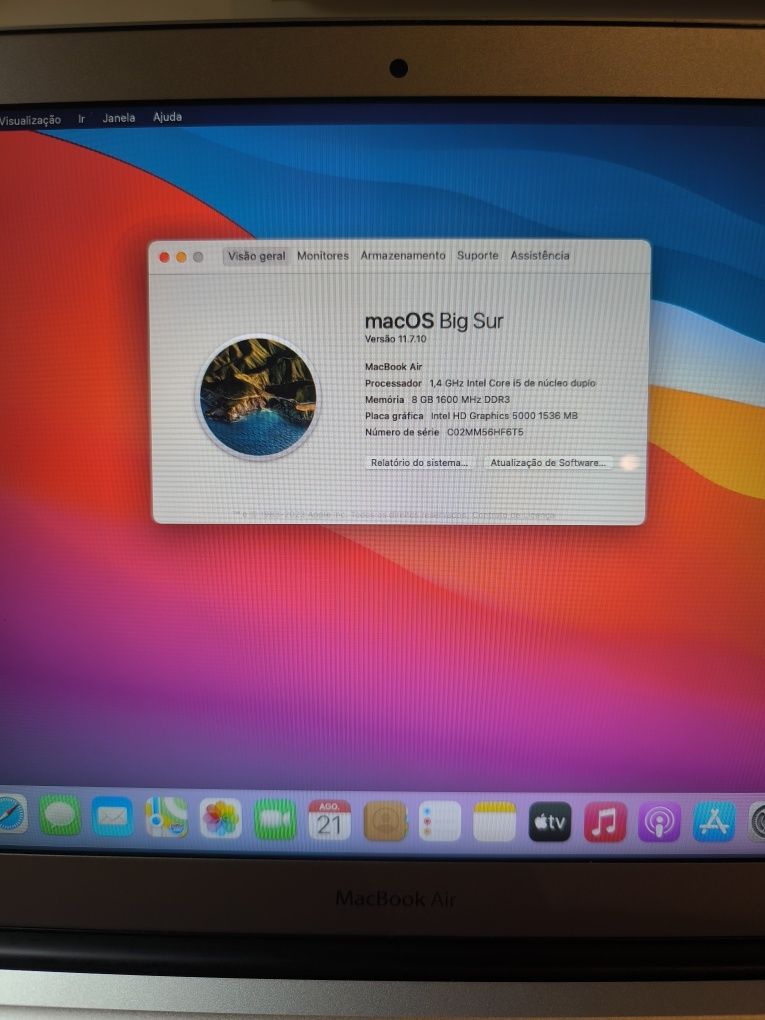Minimize the About This Mac window
This screenshot has height=1020, width=765.
(x=181, y=258)
